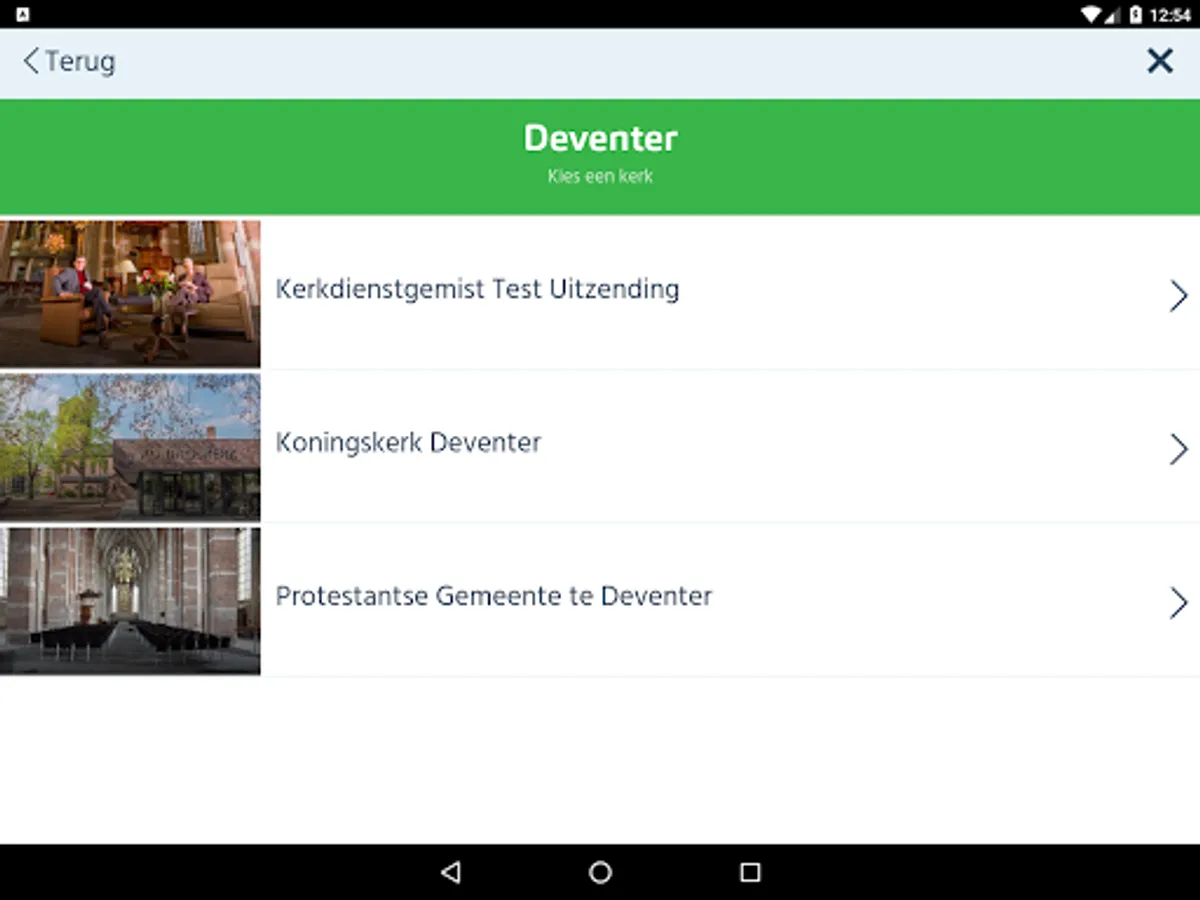Tap the Android home circle icon

[x=600, y=872]
